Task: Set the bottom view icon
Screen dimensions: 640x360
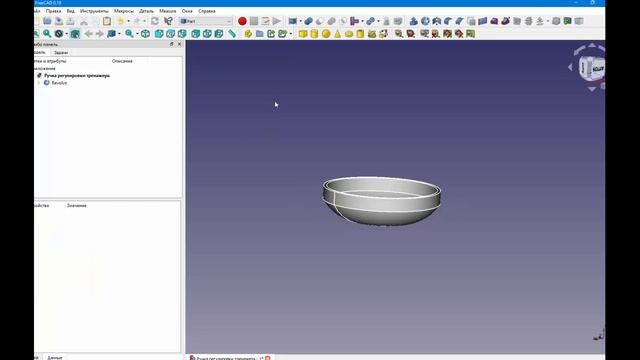Action: pyautogui.click(x=207, y=34)
